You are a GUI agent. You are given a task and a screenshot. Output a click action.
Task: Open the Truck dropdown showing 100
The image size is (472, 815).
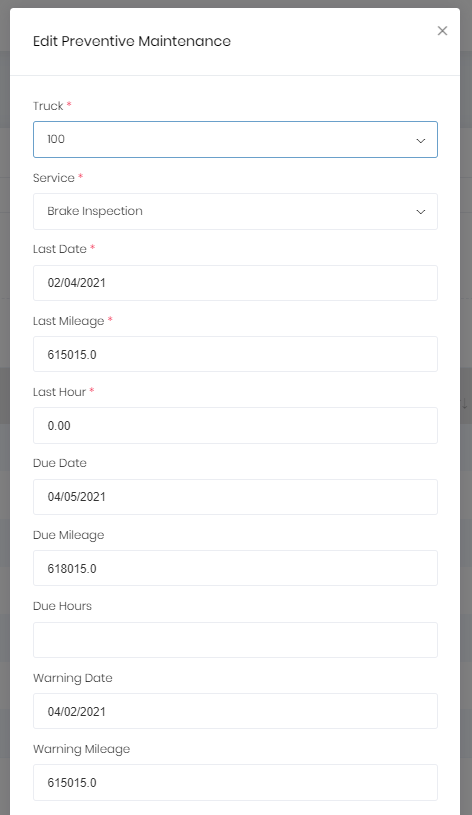click(x=235, y=139)
